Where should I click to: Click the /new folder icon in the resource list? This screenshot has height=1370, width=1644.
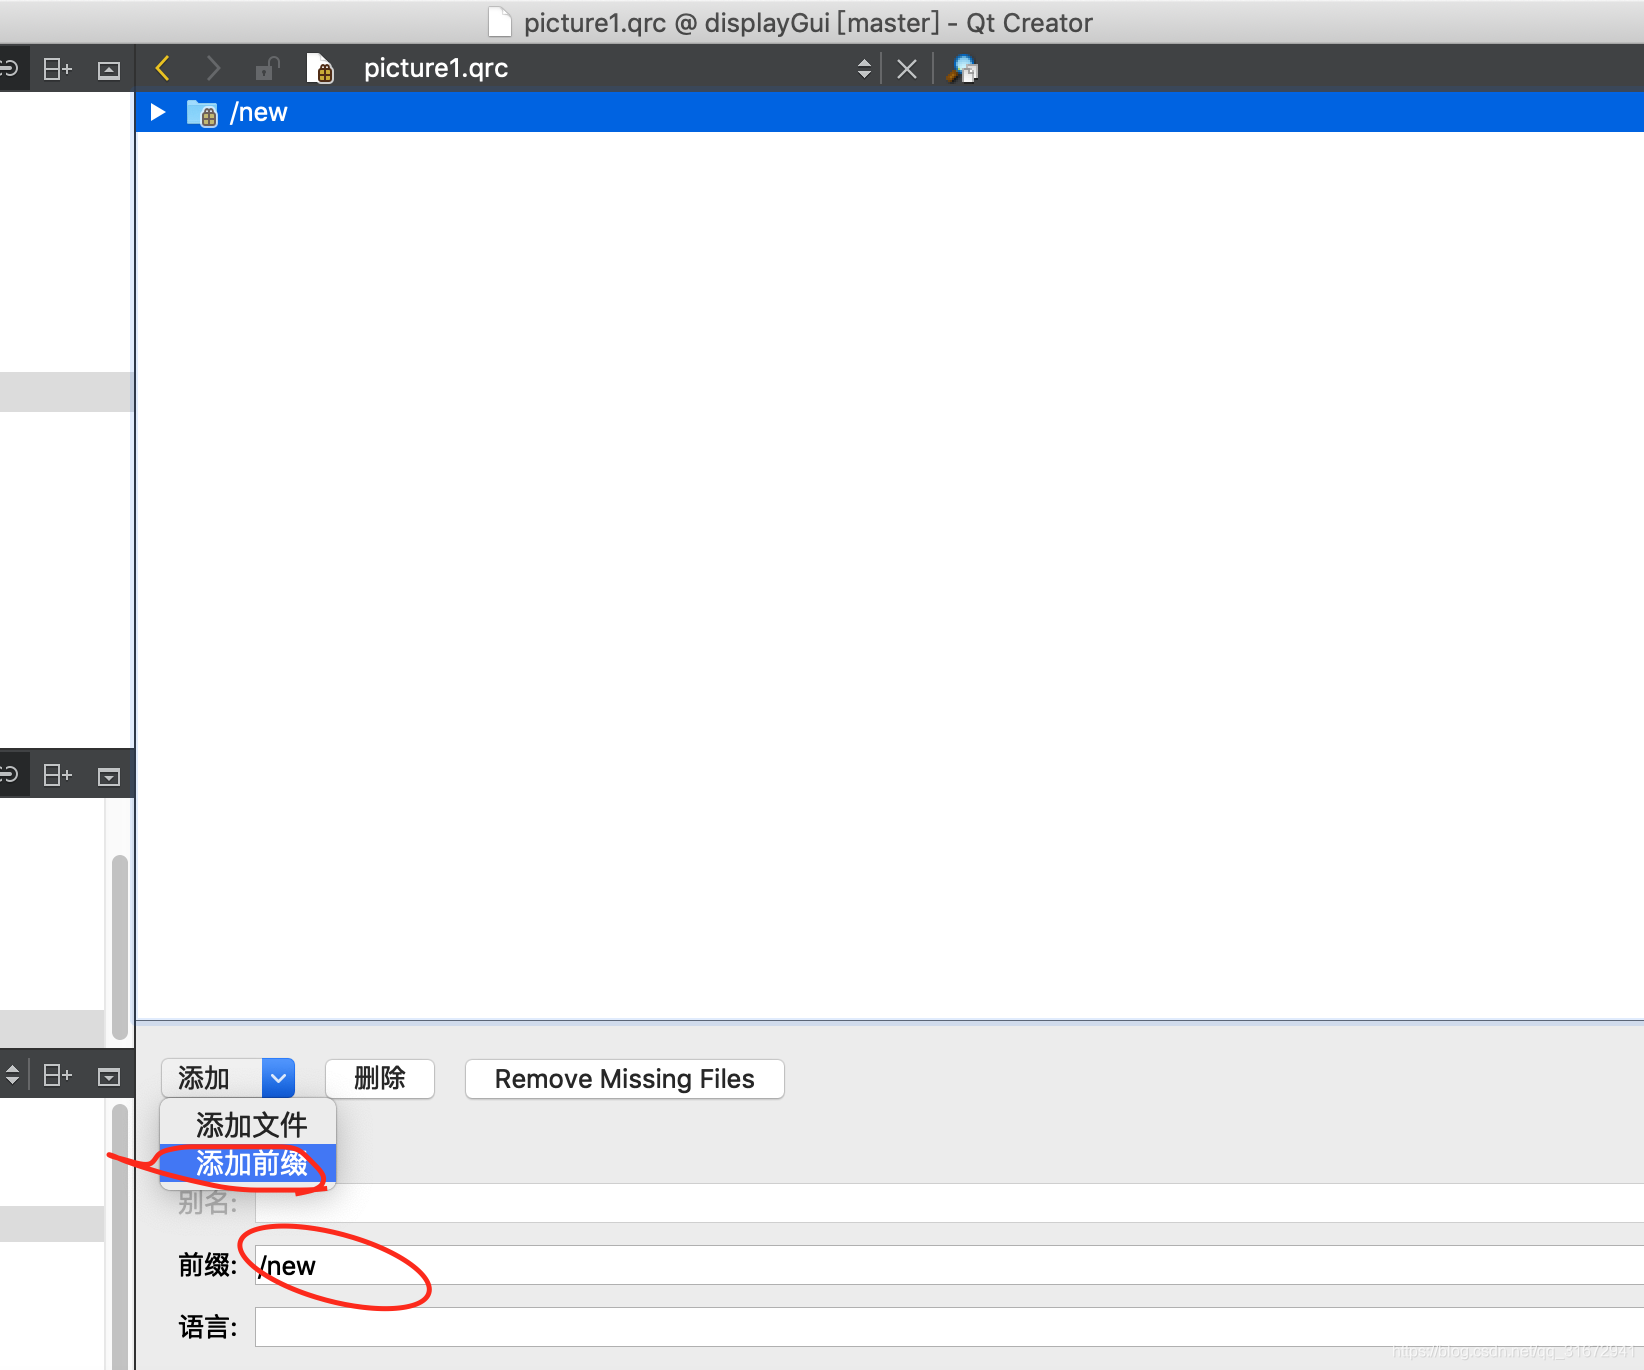[201, 111]
